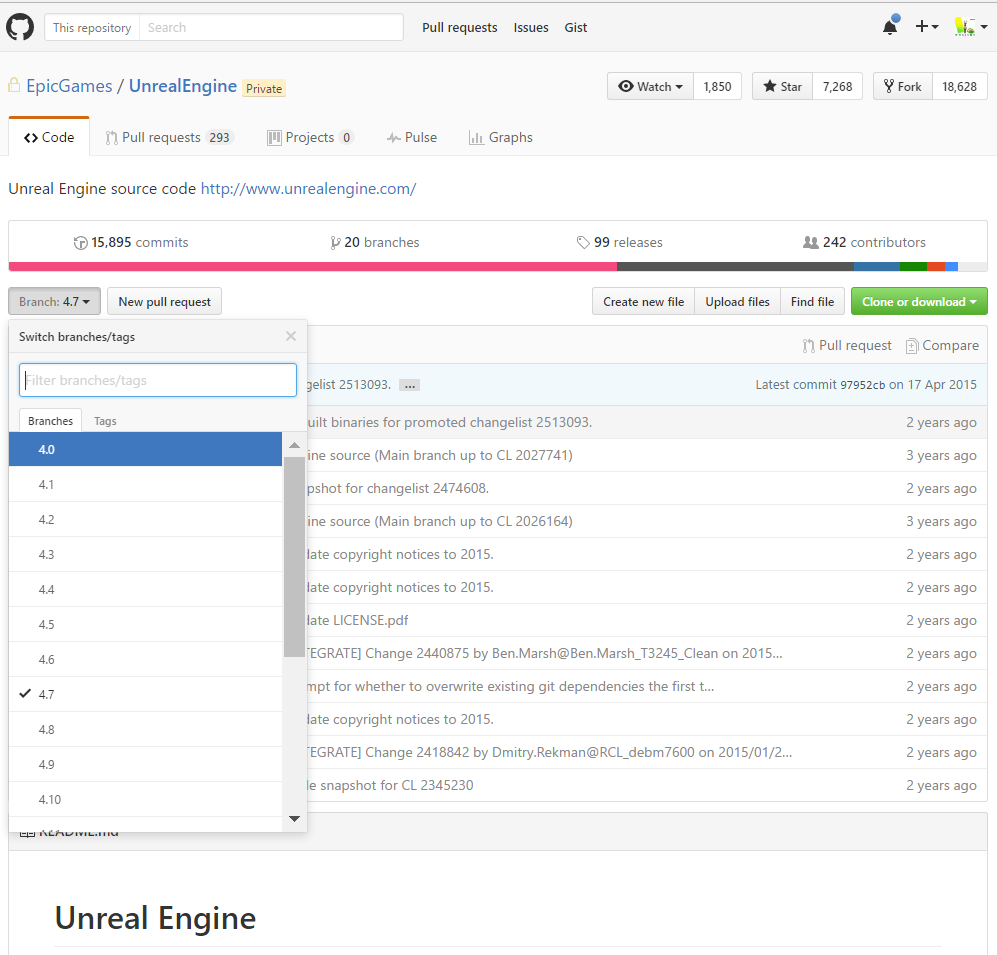Switch to branch 4.4
Viewport: 997px width, 955px height.
[x=146, y=589]
